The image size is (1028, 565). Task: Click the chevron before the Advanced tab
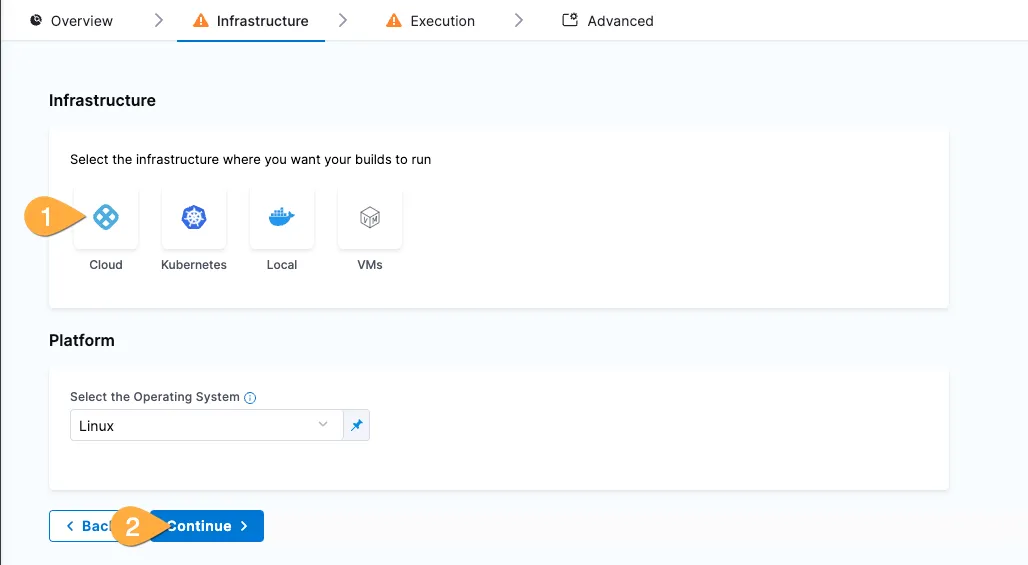point(518,20)
